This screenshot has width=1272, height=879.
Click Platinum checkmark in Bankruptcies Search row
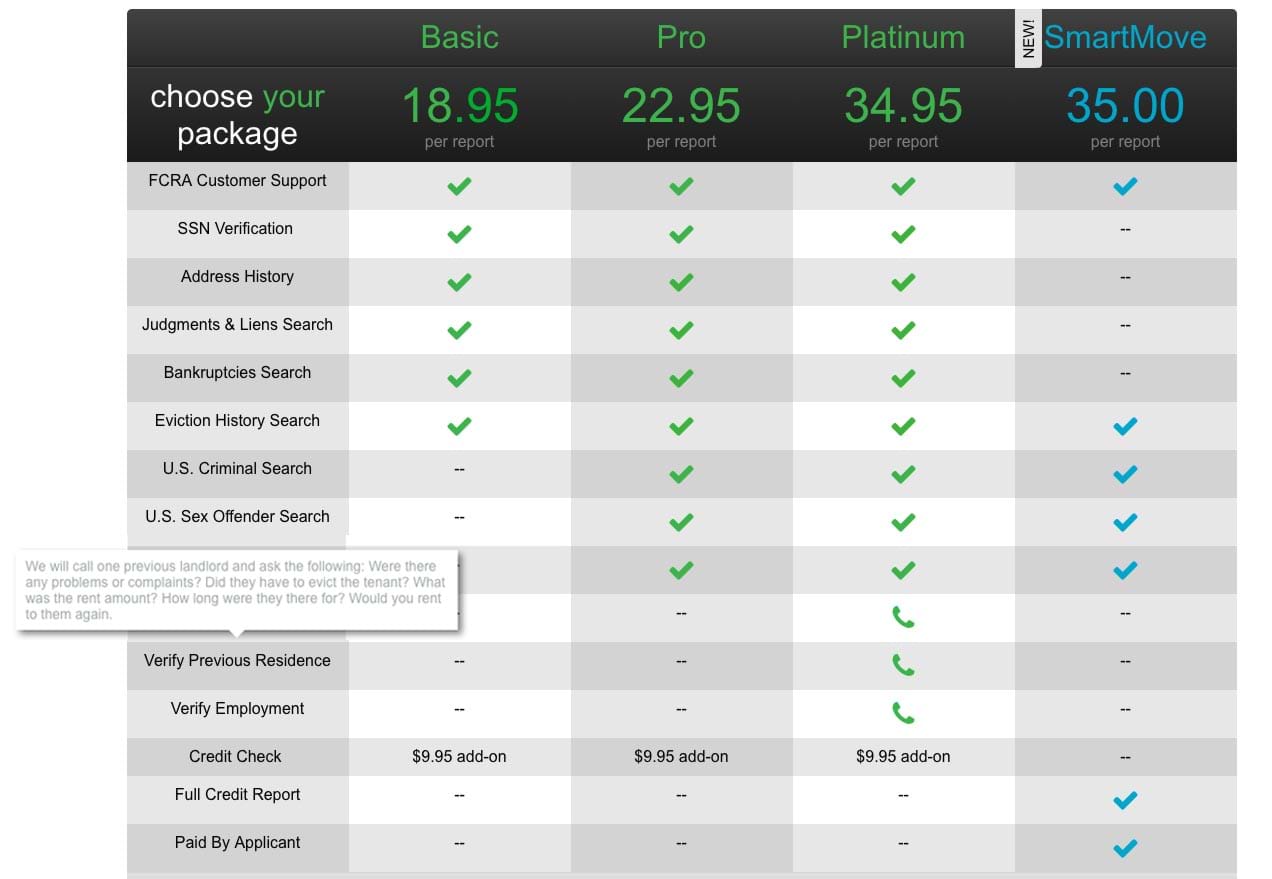[903, 378]
